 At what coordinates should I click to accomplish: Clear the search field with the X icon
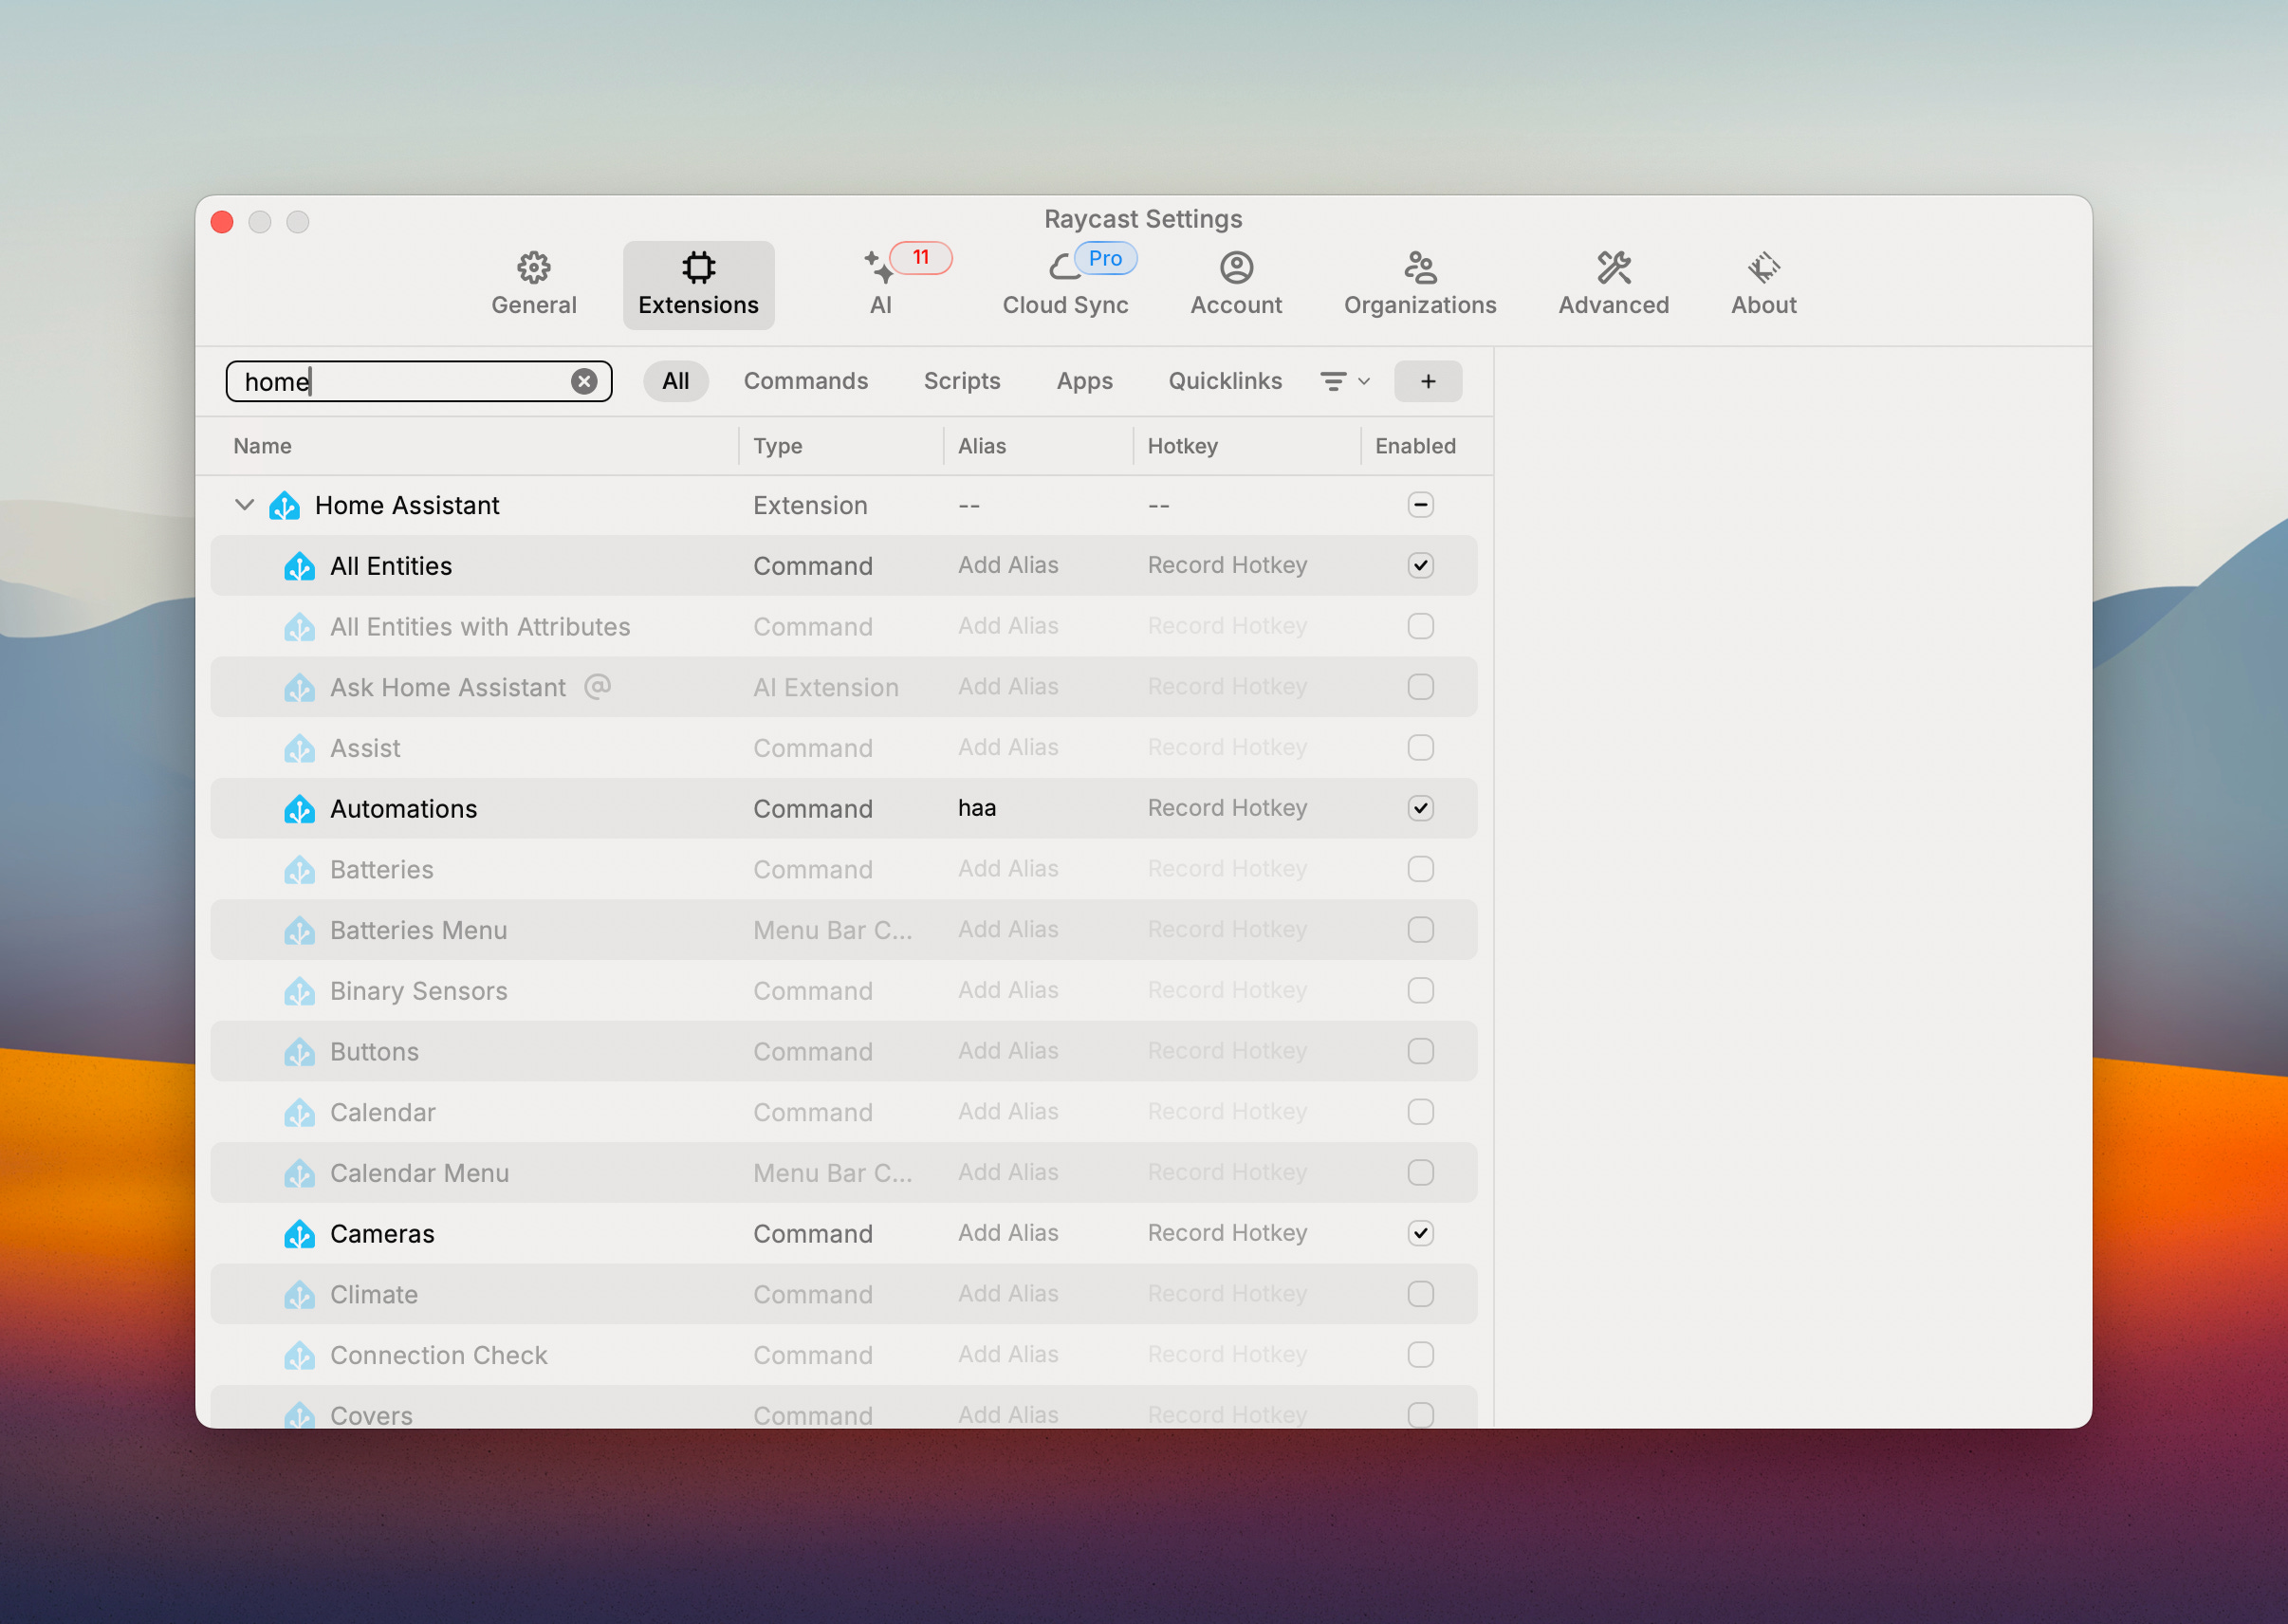(x=584, y=381)
